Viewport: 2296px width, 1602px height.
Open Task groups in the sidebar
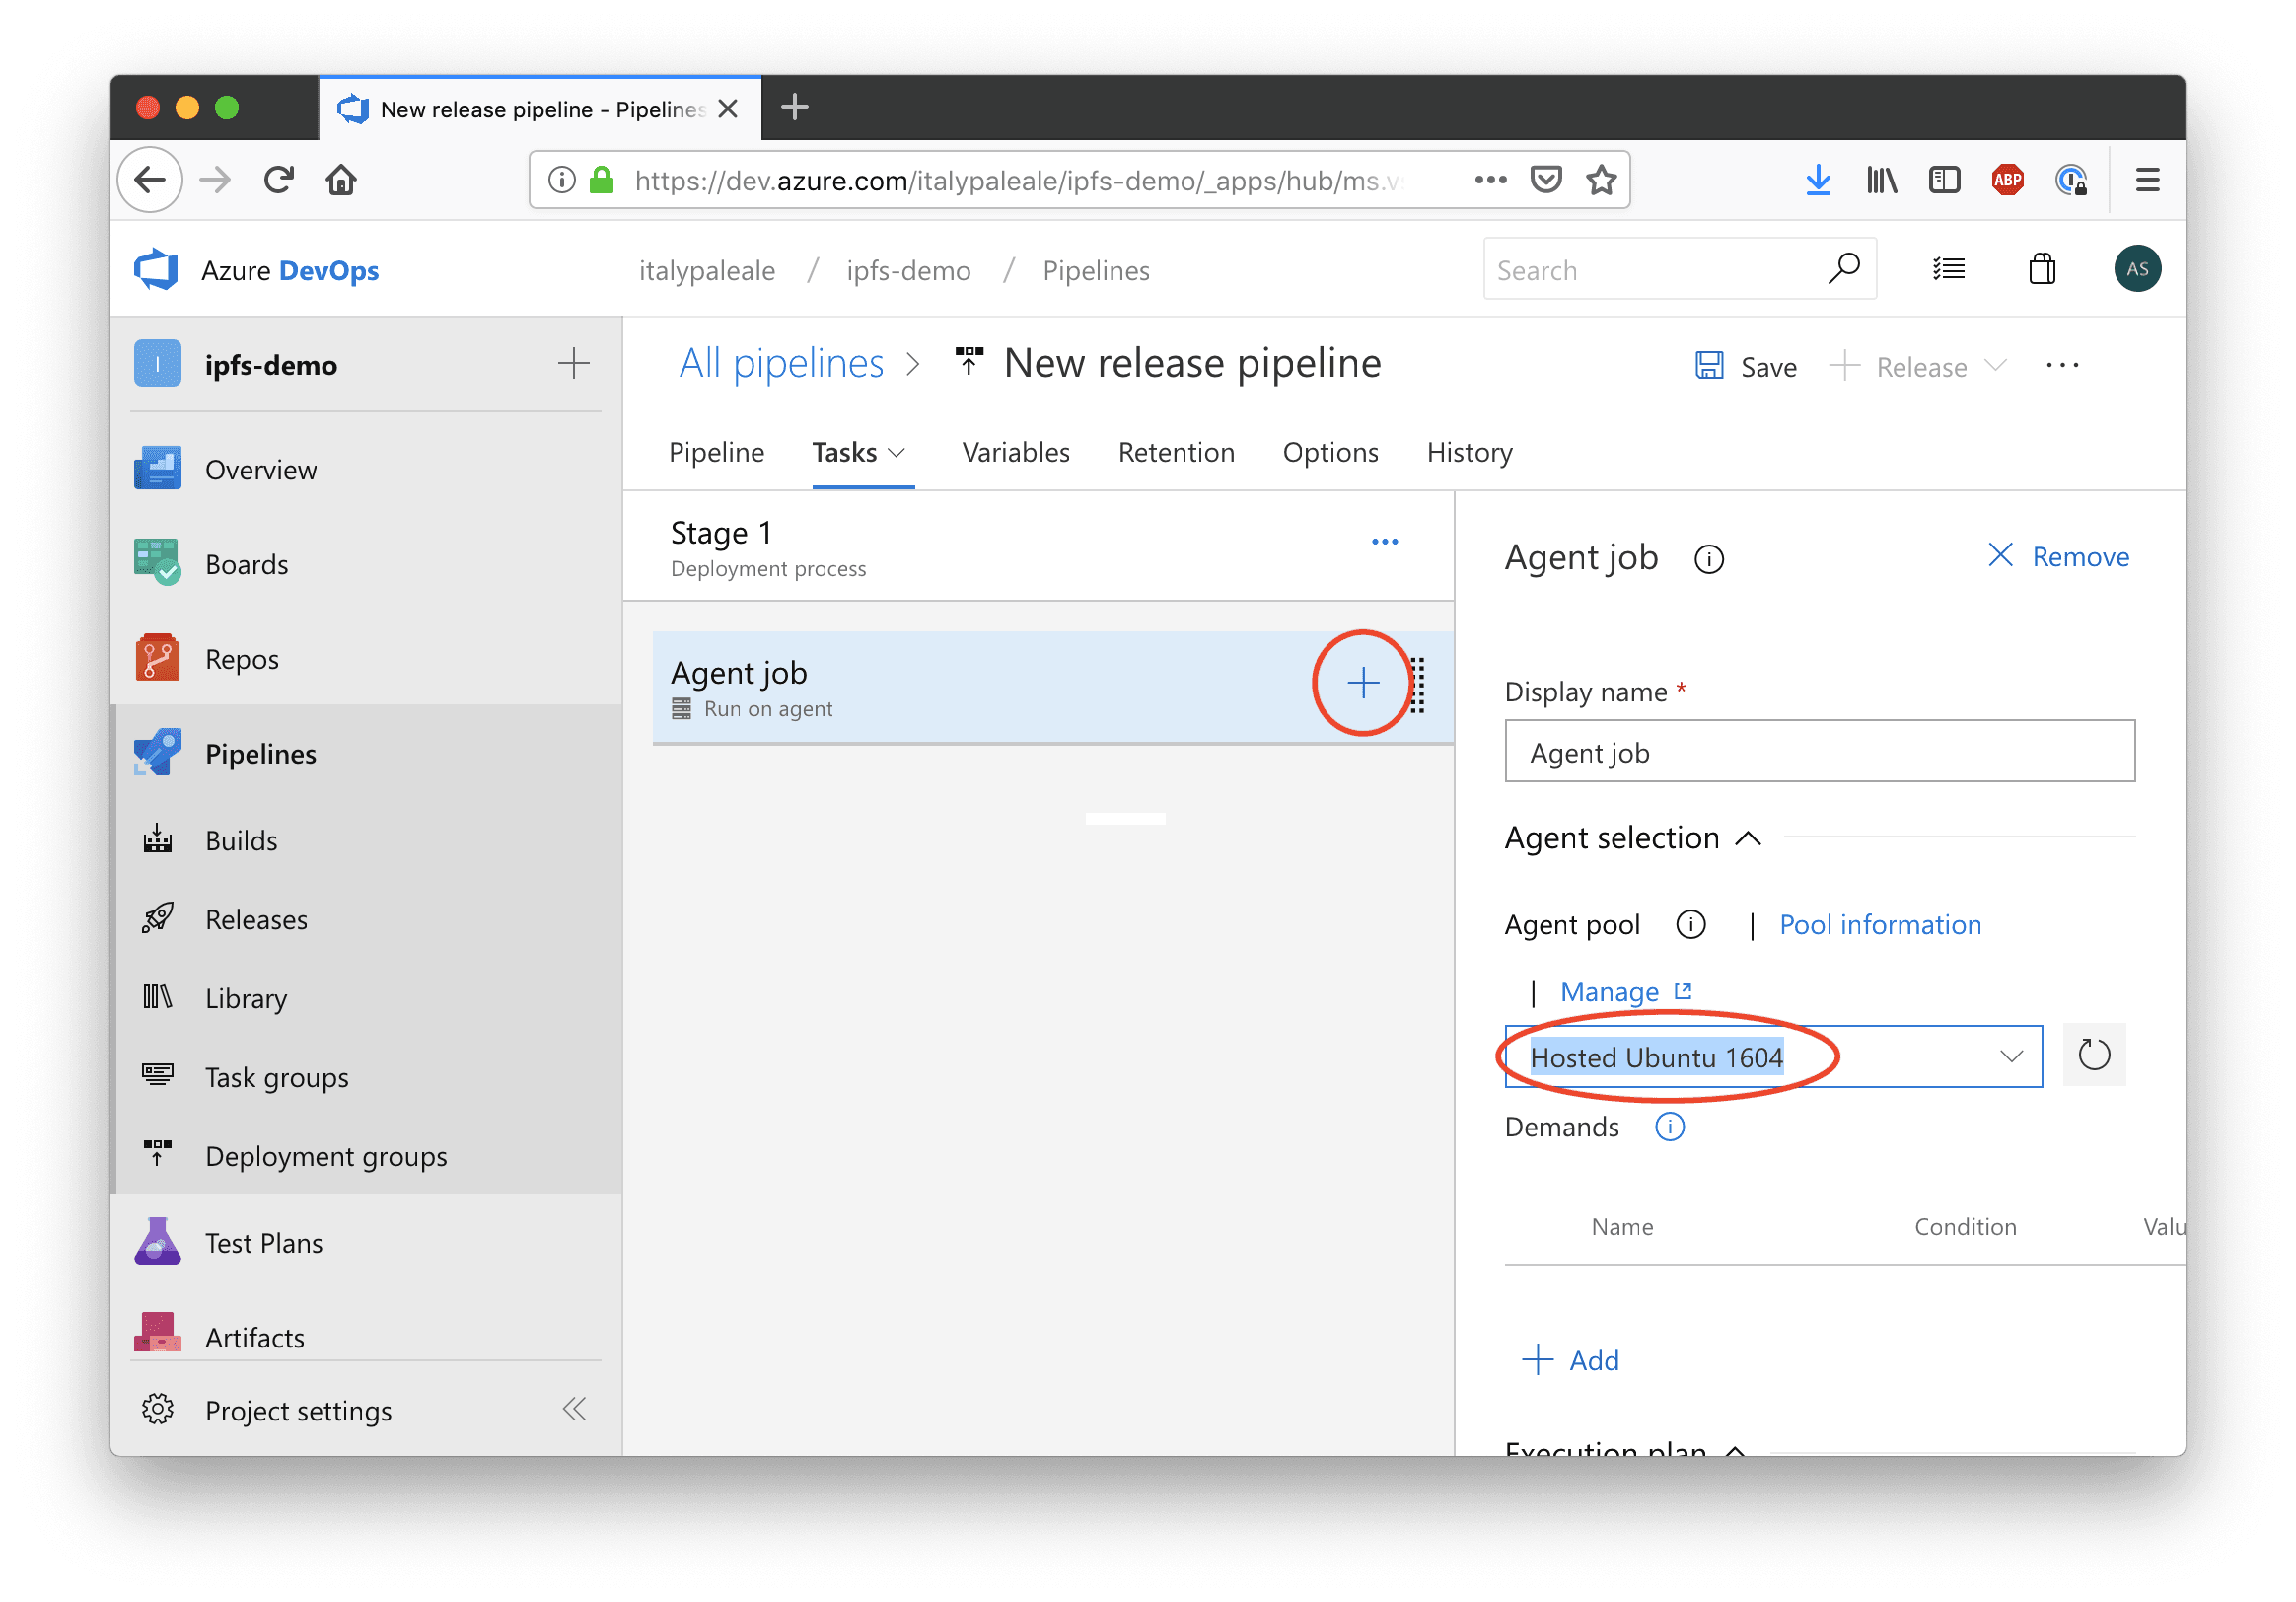point(366,1078)
